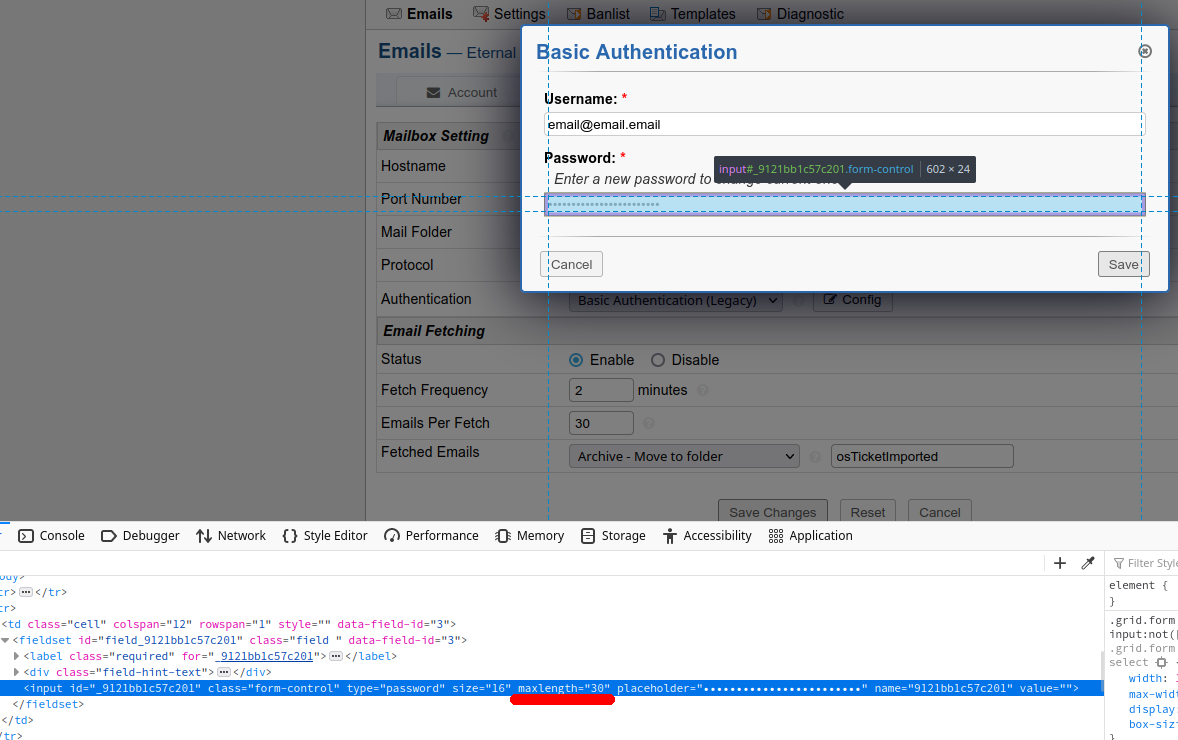Expand the label node in the HTML inspector

pos(17,656)
